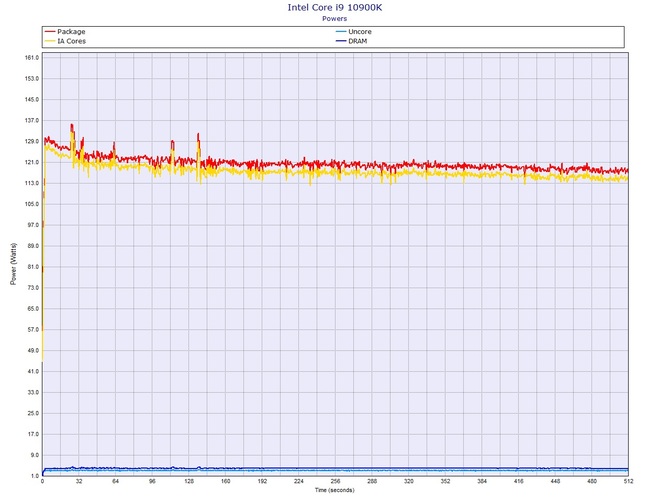
Task: Click the 448 tick on time axis
Action: [x=555, y=481]
